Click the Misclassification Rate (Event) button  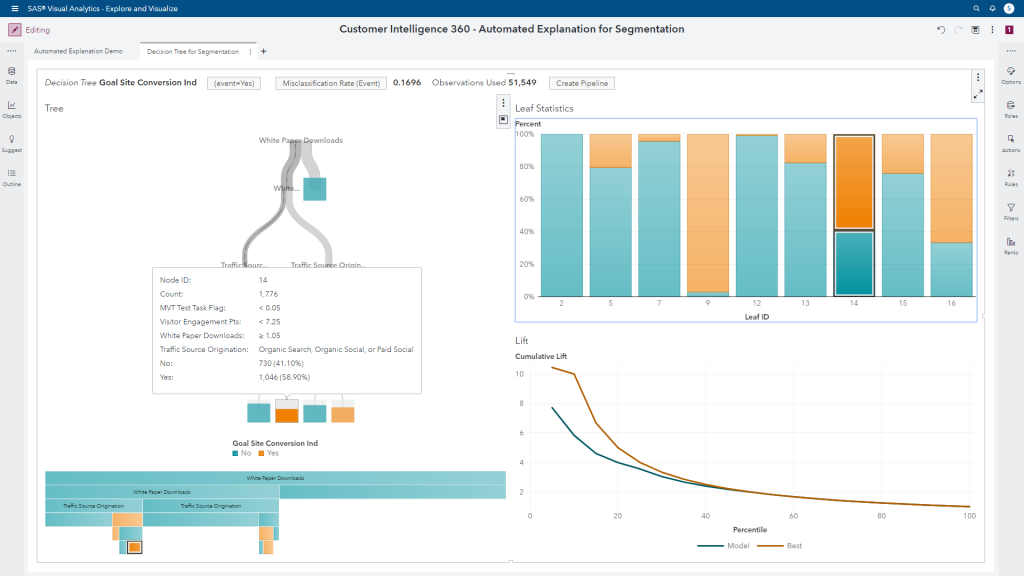click(330, 83)
